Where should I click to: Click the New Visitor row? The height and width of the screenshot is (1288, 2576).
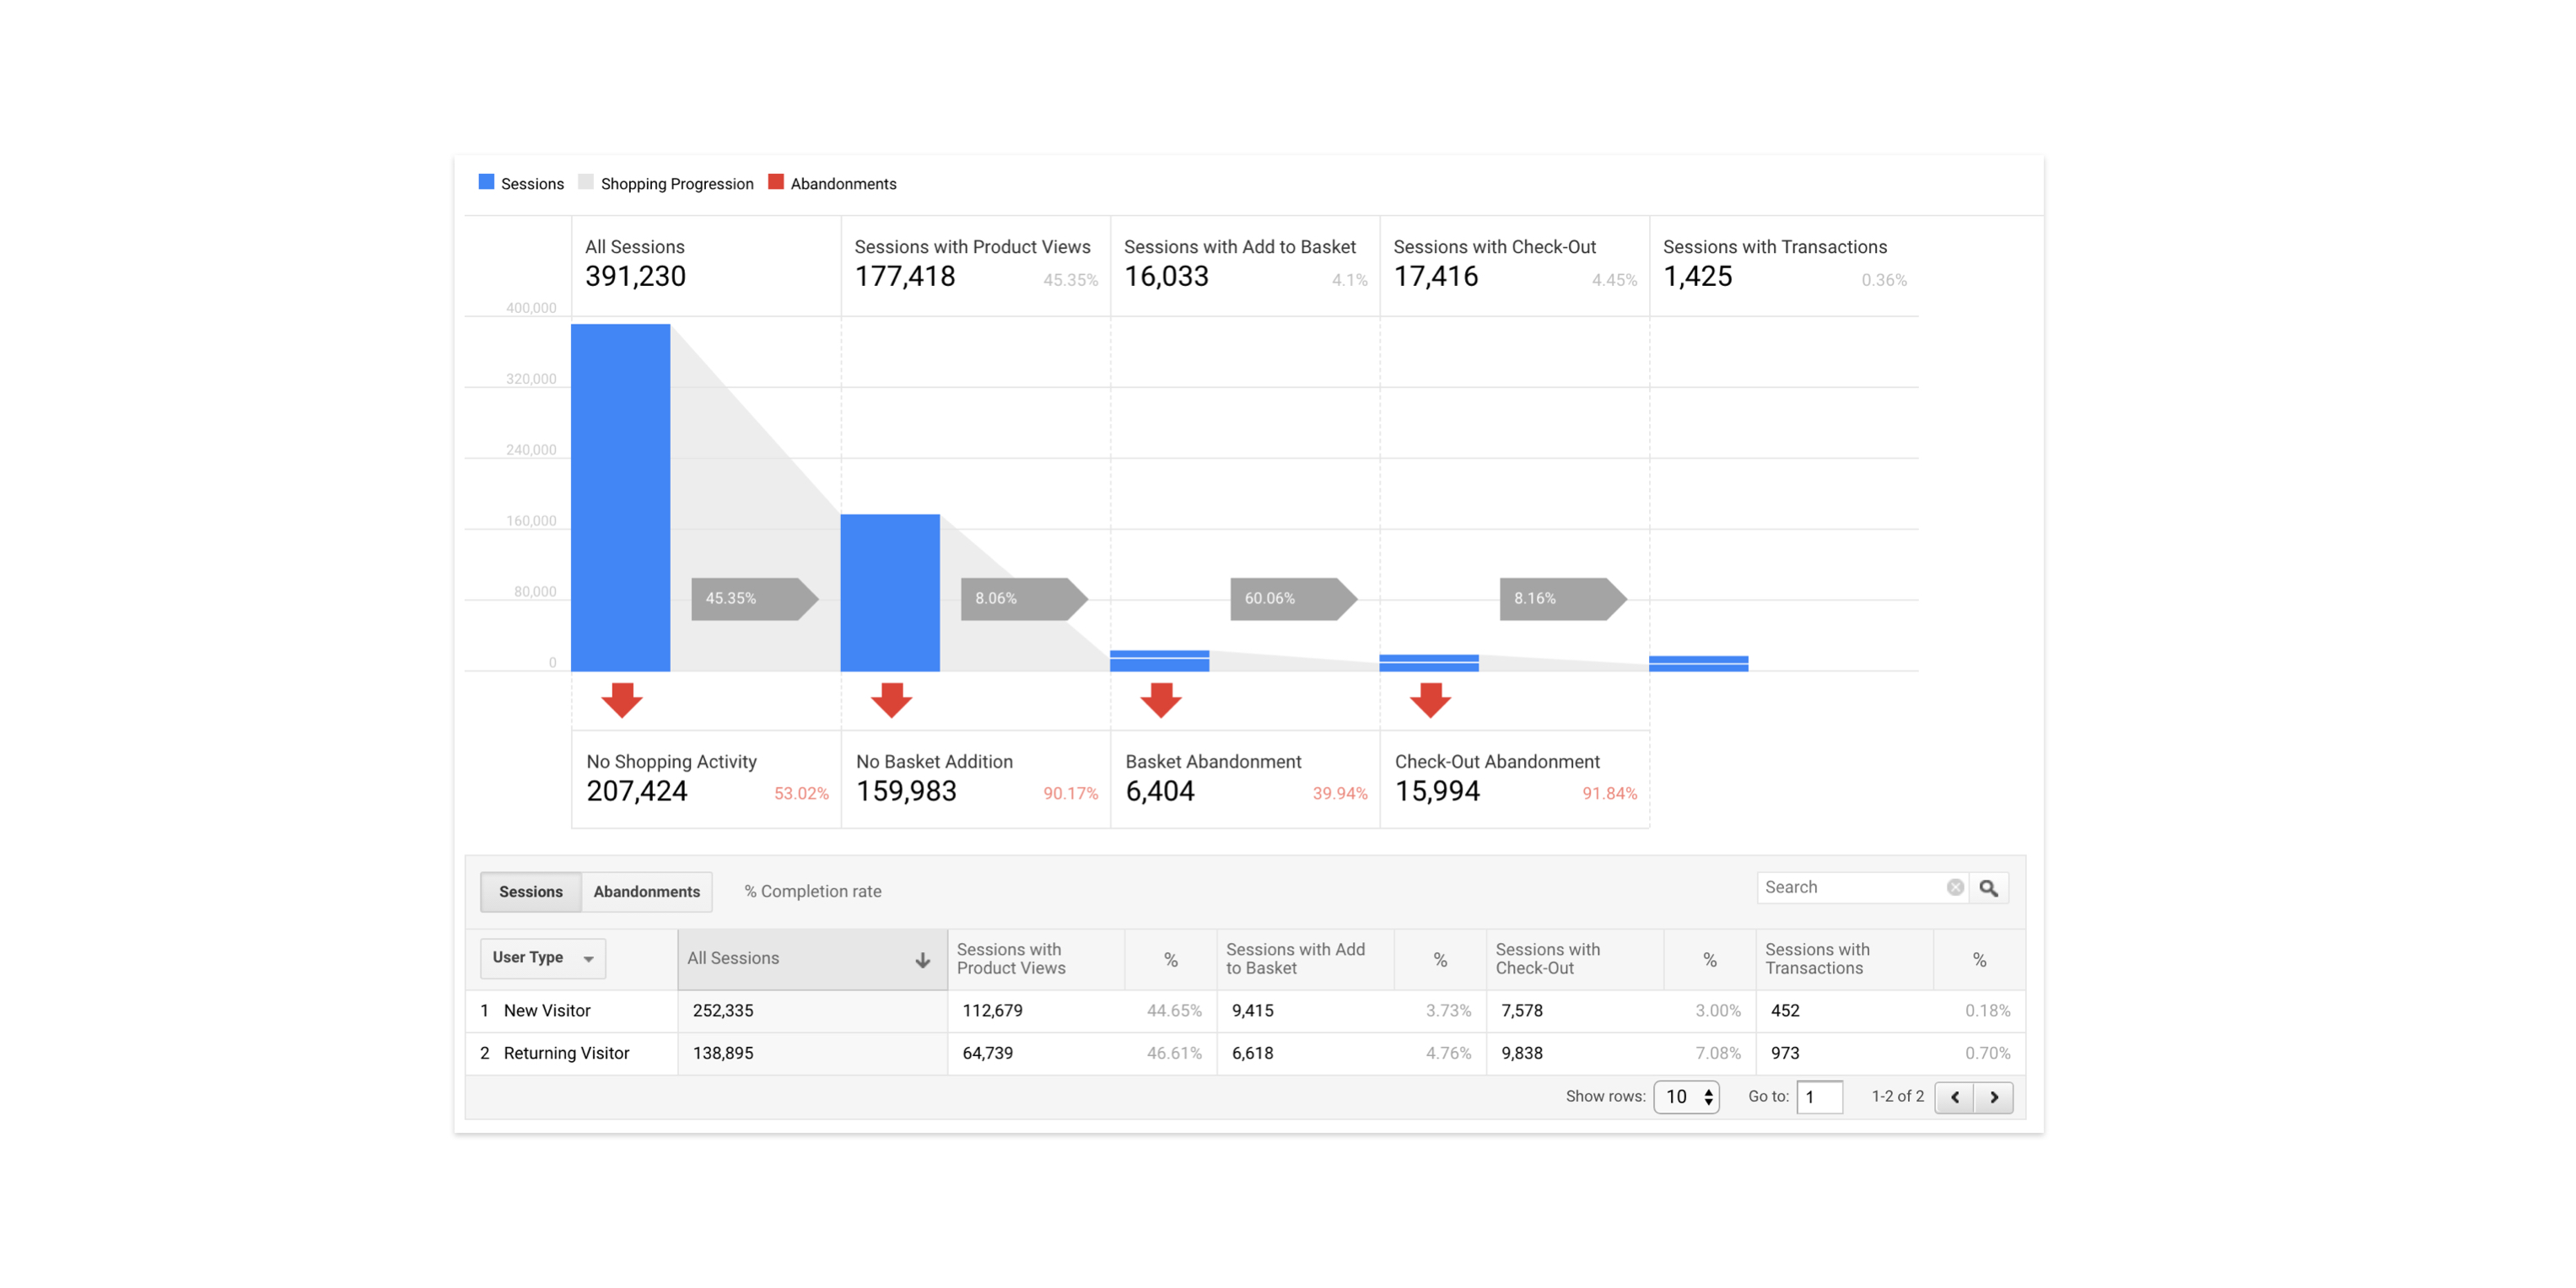547,1011
